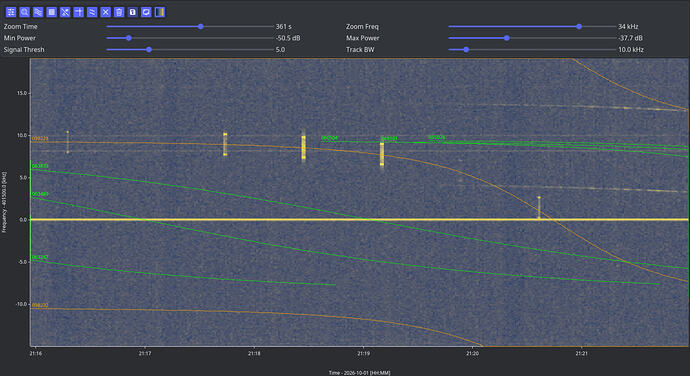Click the 15.0 frequency axis tick
This screenshot has width=690, height=376.
22,93
